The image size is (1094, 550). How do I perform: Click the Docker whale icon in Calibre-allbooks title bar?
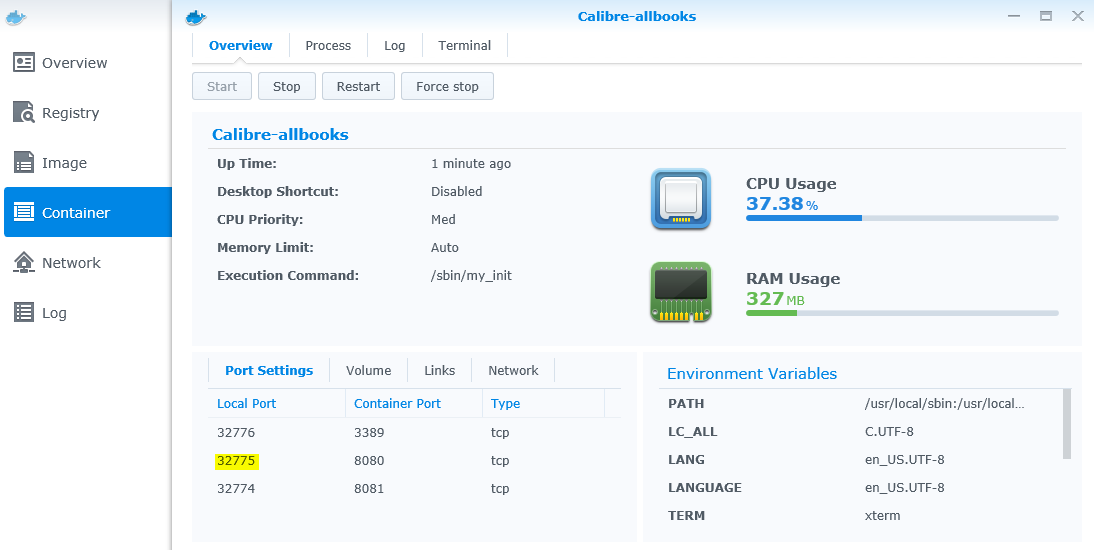click(x=196, y=17)
